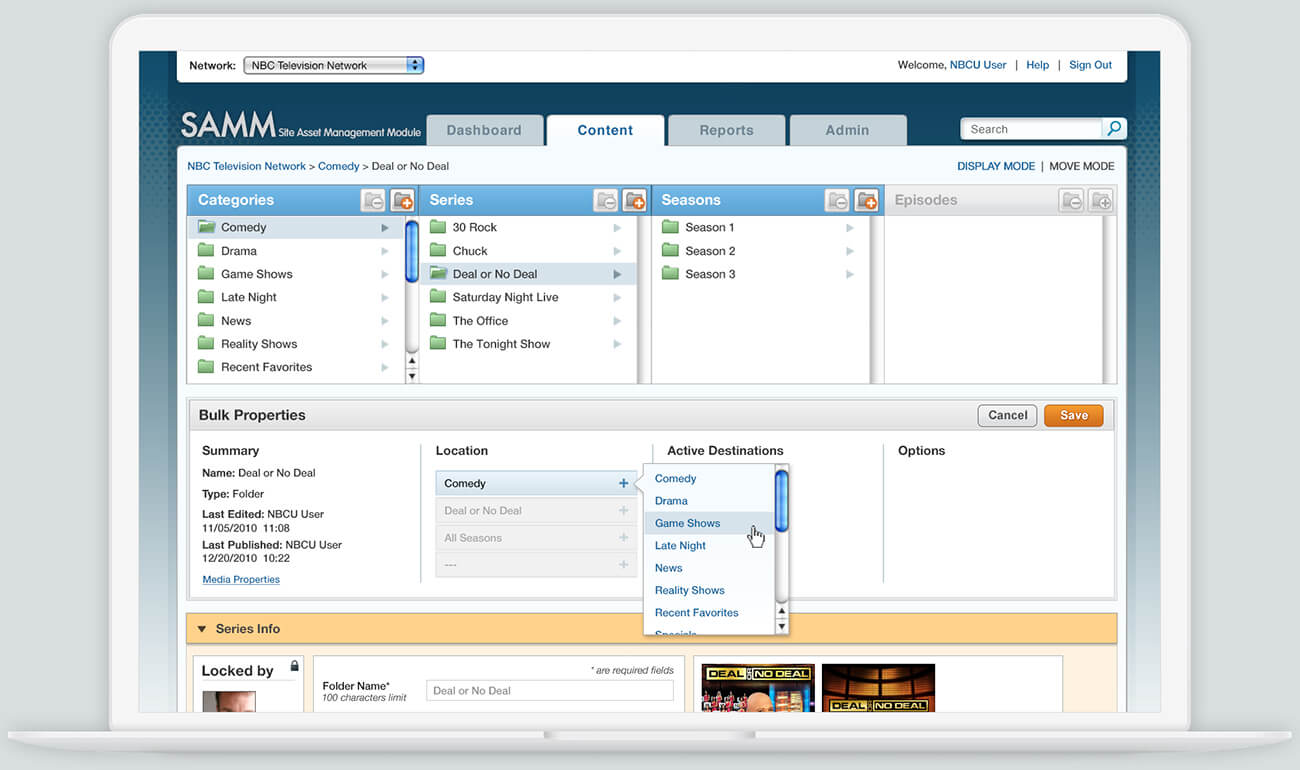Select Game Shows from location dropdown list
The image size is (1300, 770).
[x=687, y=524]
